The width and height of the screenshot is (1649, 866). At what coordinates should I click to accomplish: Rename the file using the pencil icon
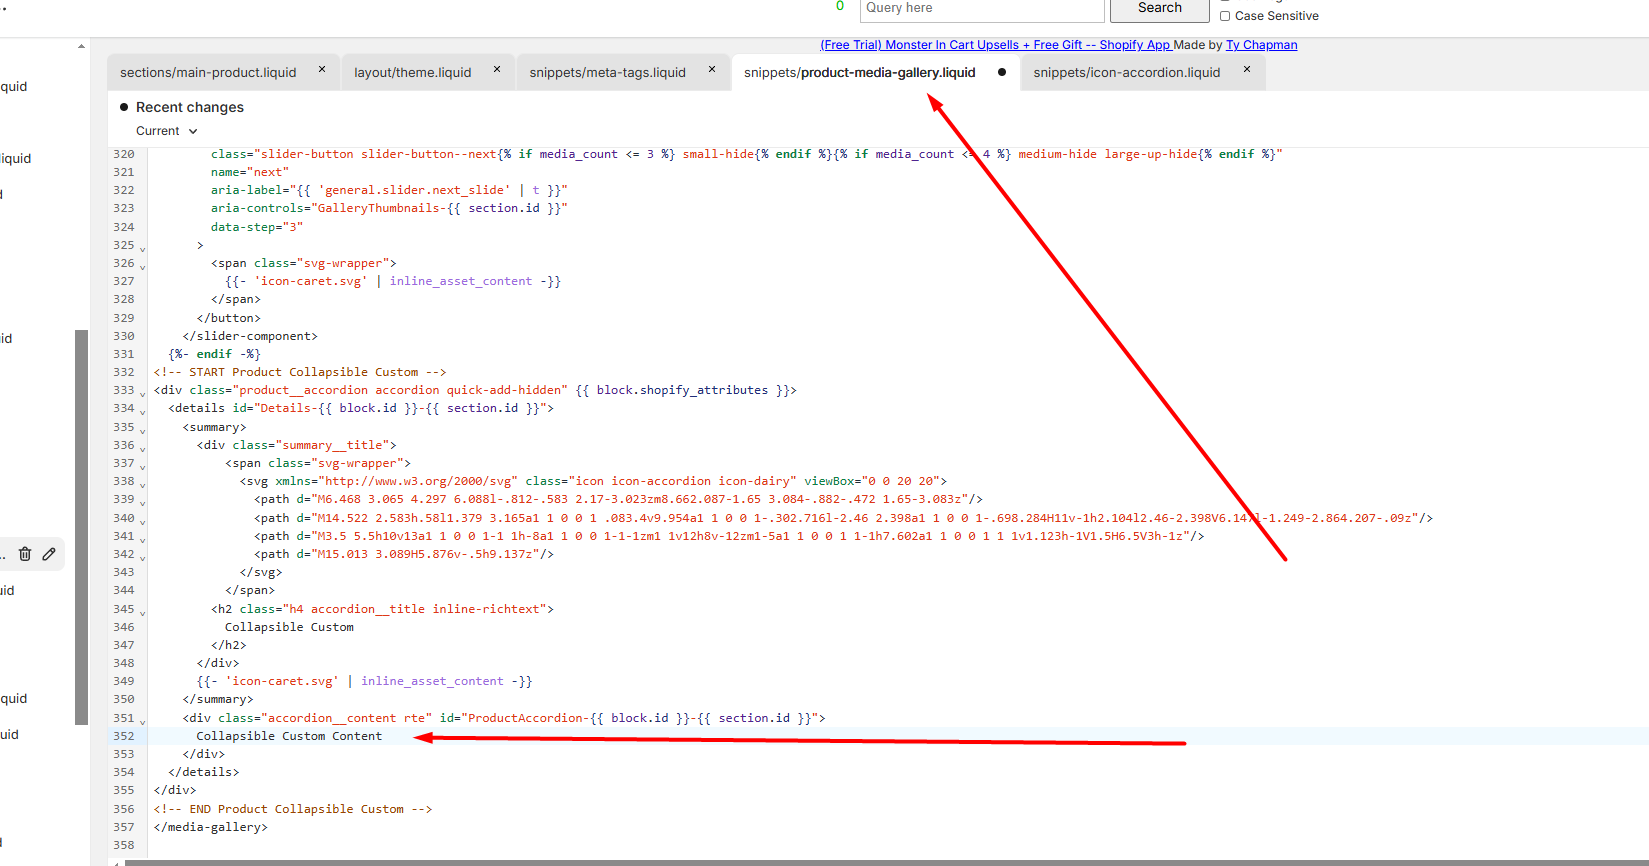(49, 554)
